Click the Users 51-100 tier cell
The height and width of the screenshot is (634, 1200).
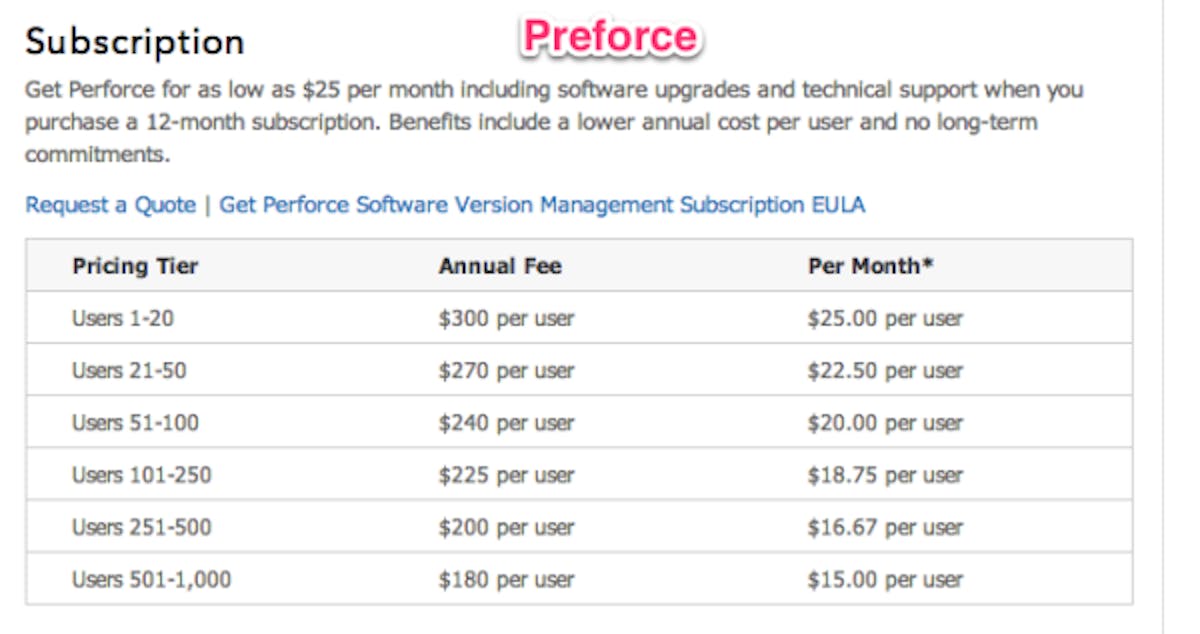coord(135,423)
